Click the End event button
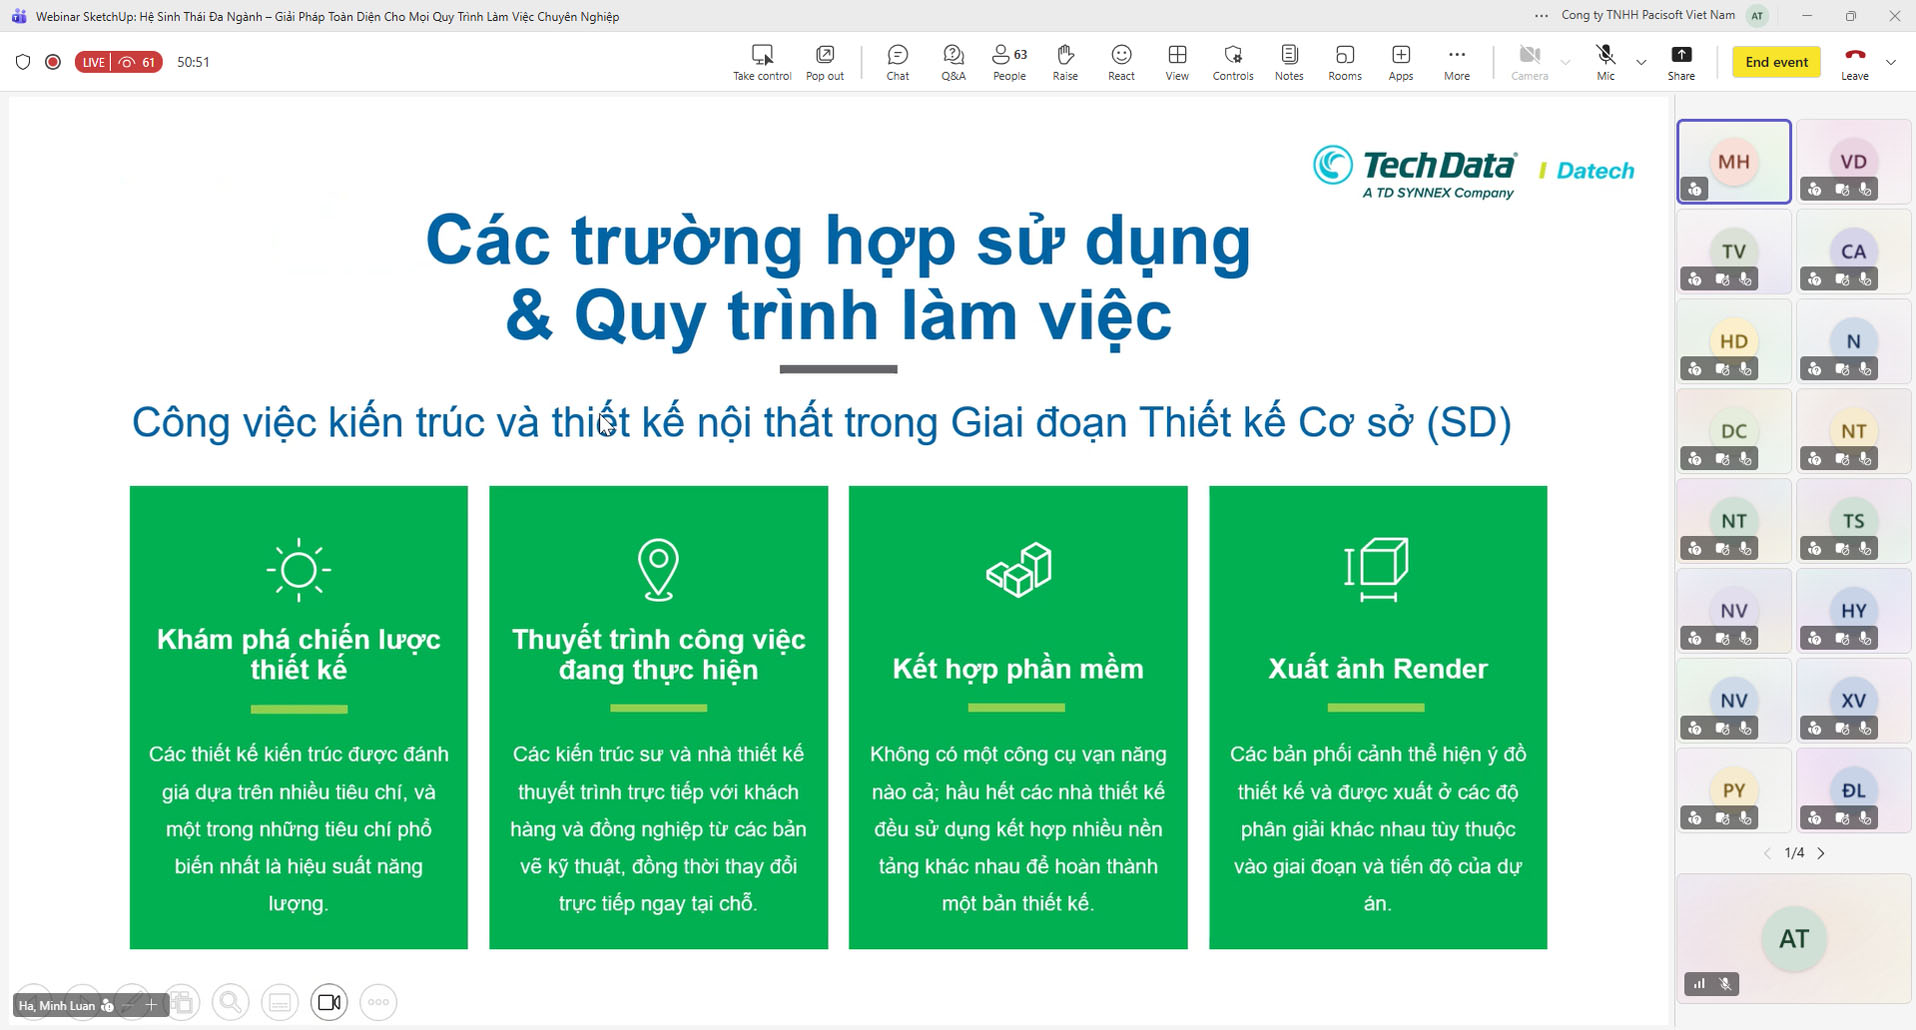 click(x=1776, y=62)
